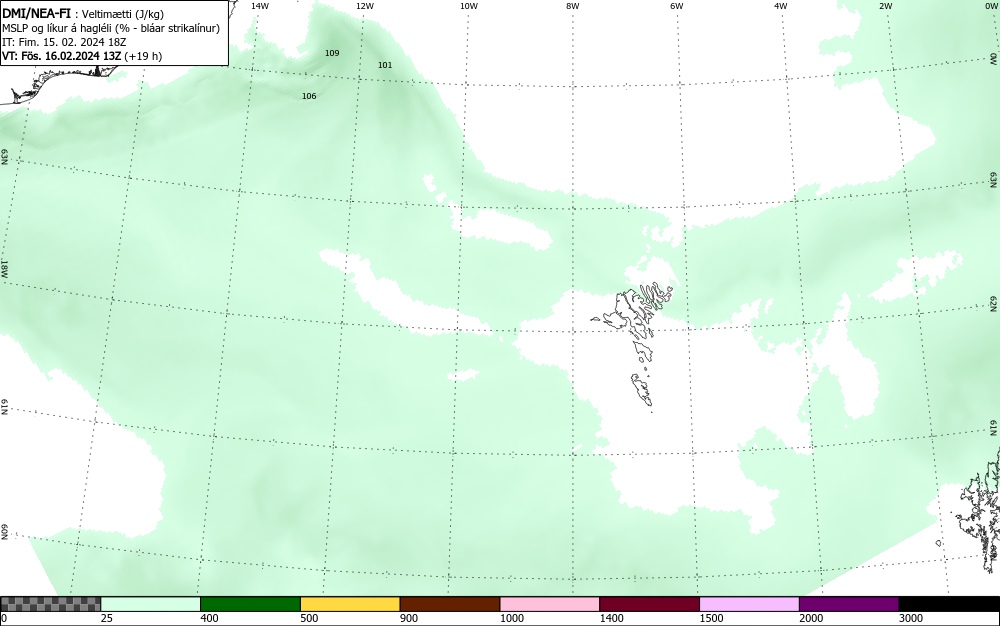
Task: Click the '900' legend value
Action: (x=409, y=618)
